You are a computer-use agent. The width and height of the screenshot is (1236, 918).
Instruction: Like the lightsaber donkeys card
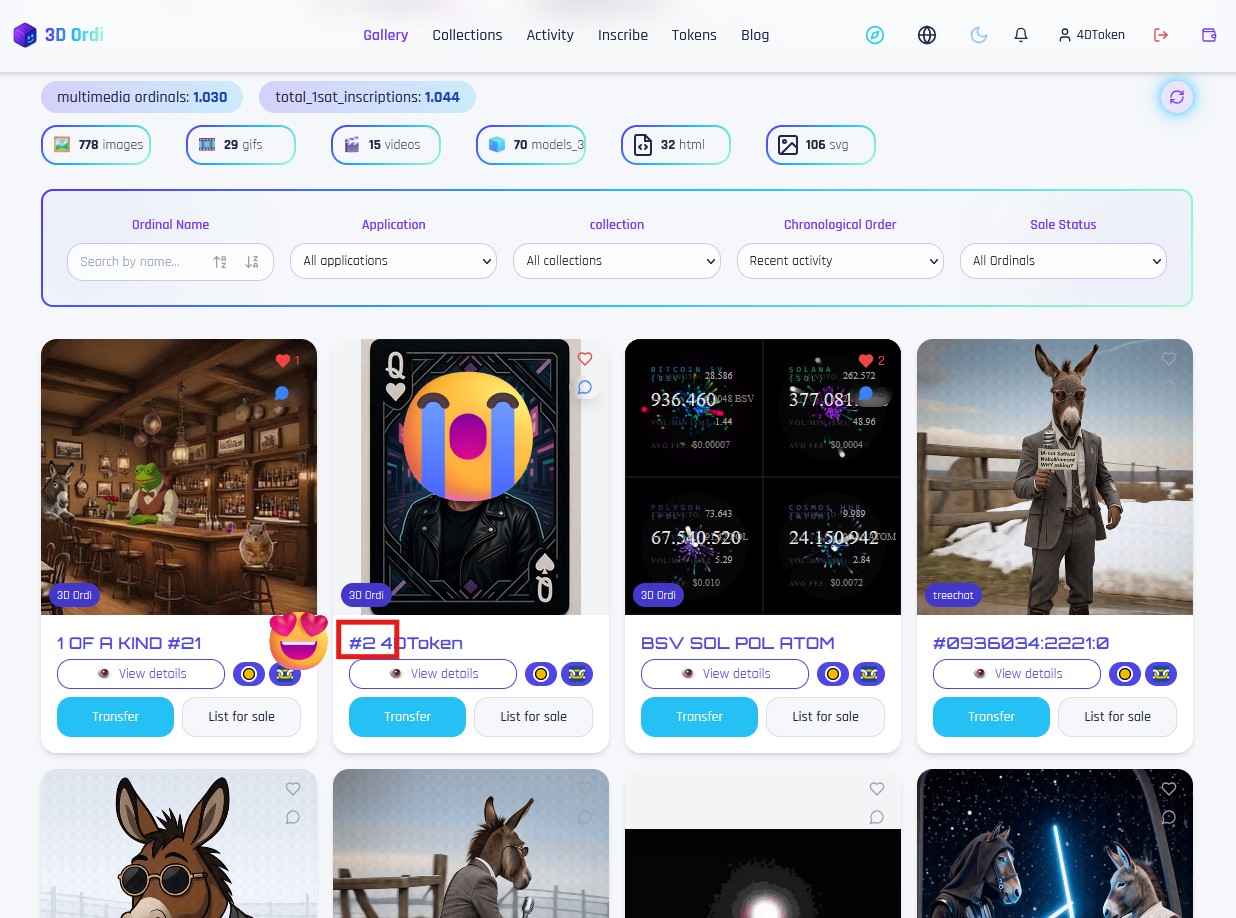click(1169, 789)
